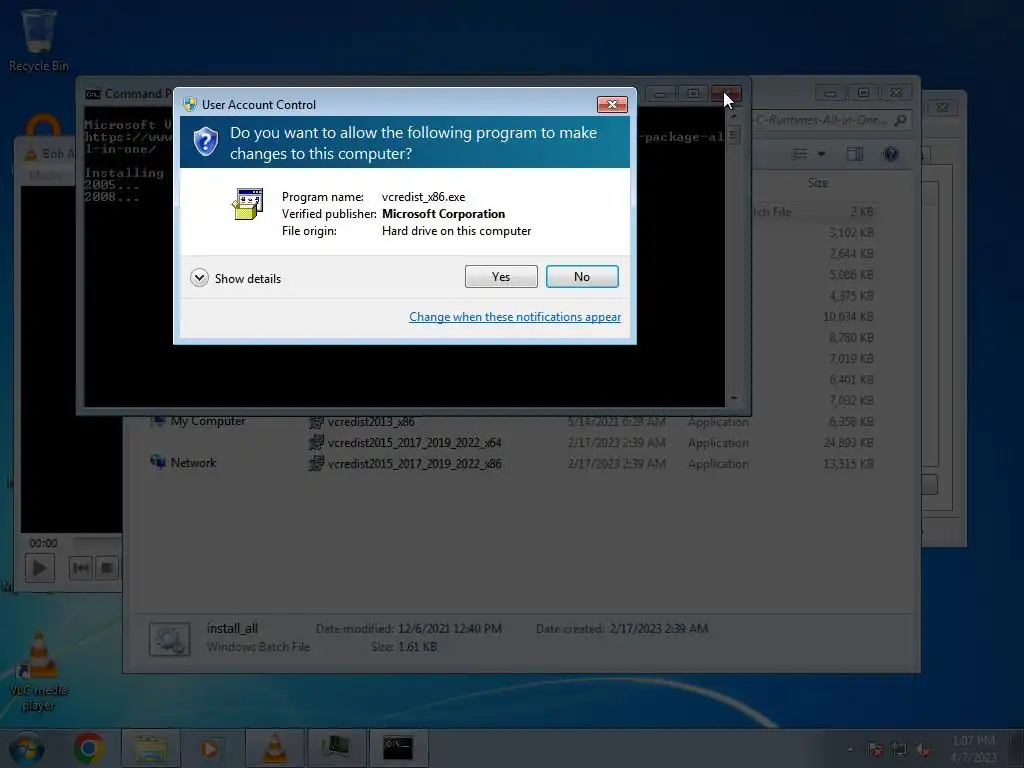The height and width of the screenshot is (768, 1024).
Task: Switch to VLC taskbar button
Action: [274, 748]
